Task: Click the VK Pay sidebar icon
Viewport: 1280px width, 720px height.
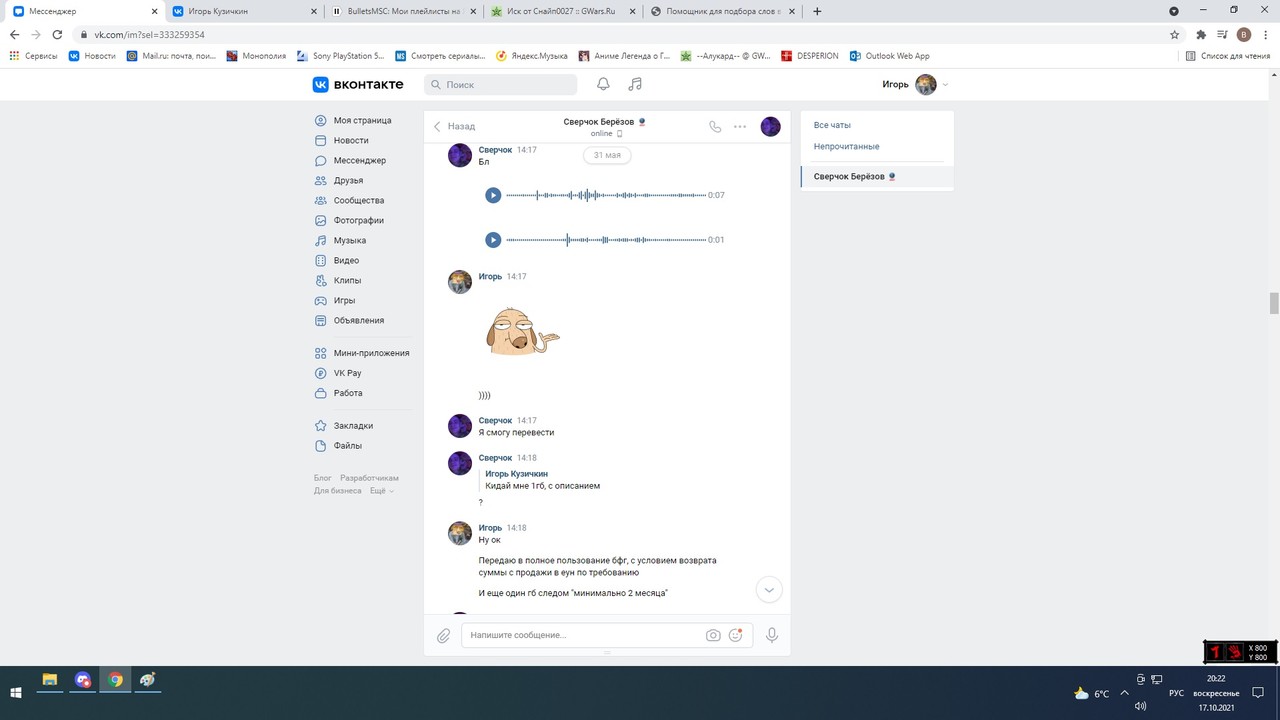Action: pyautogui.click(x=321, y=373)
